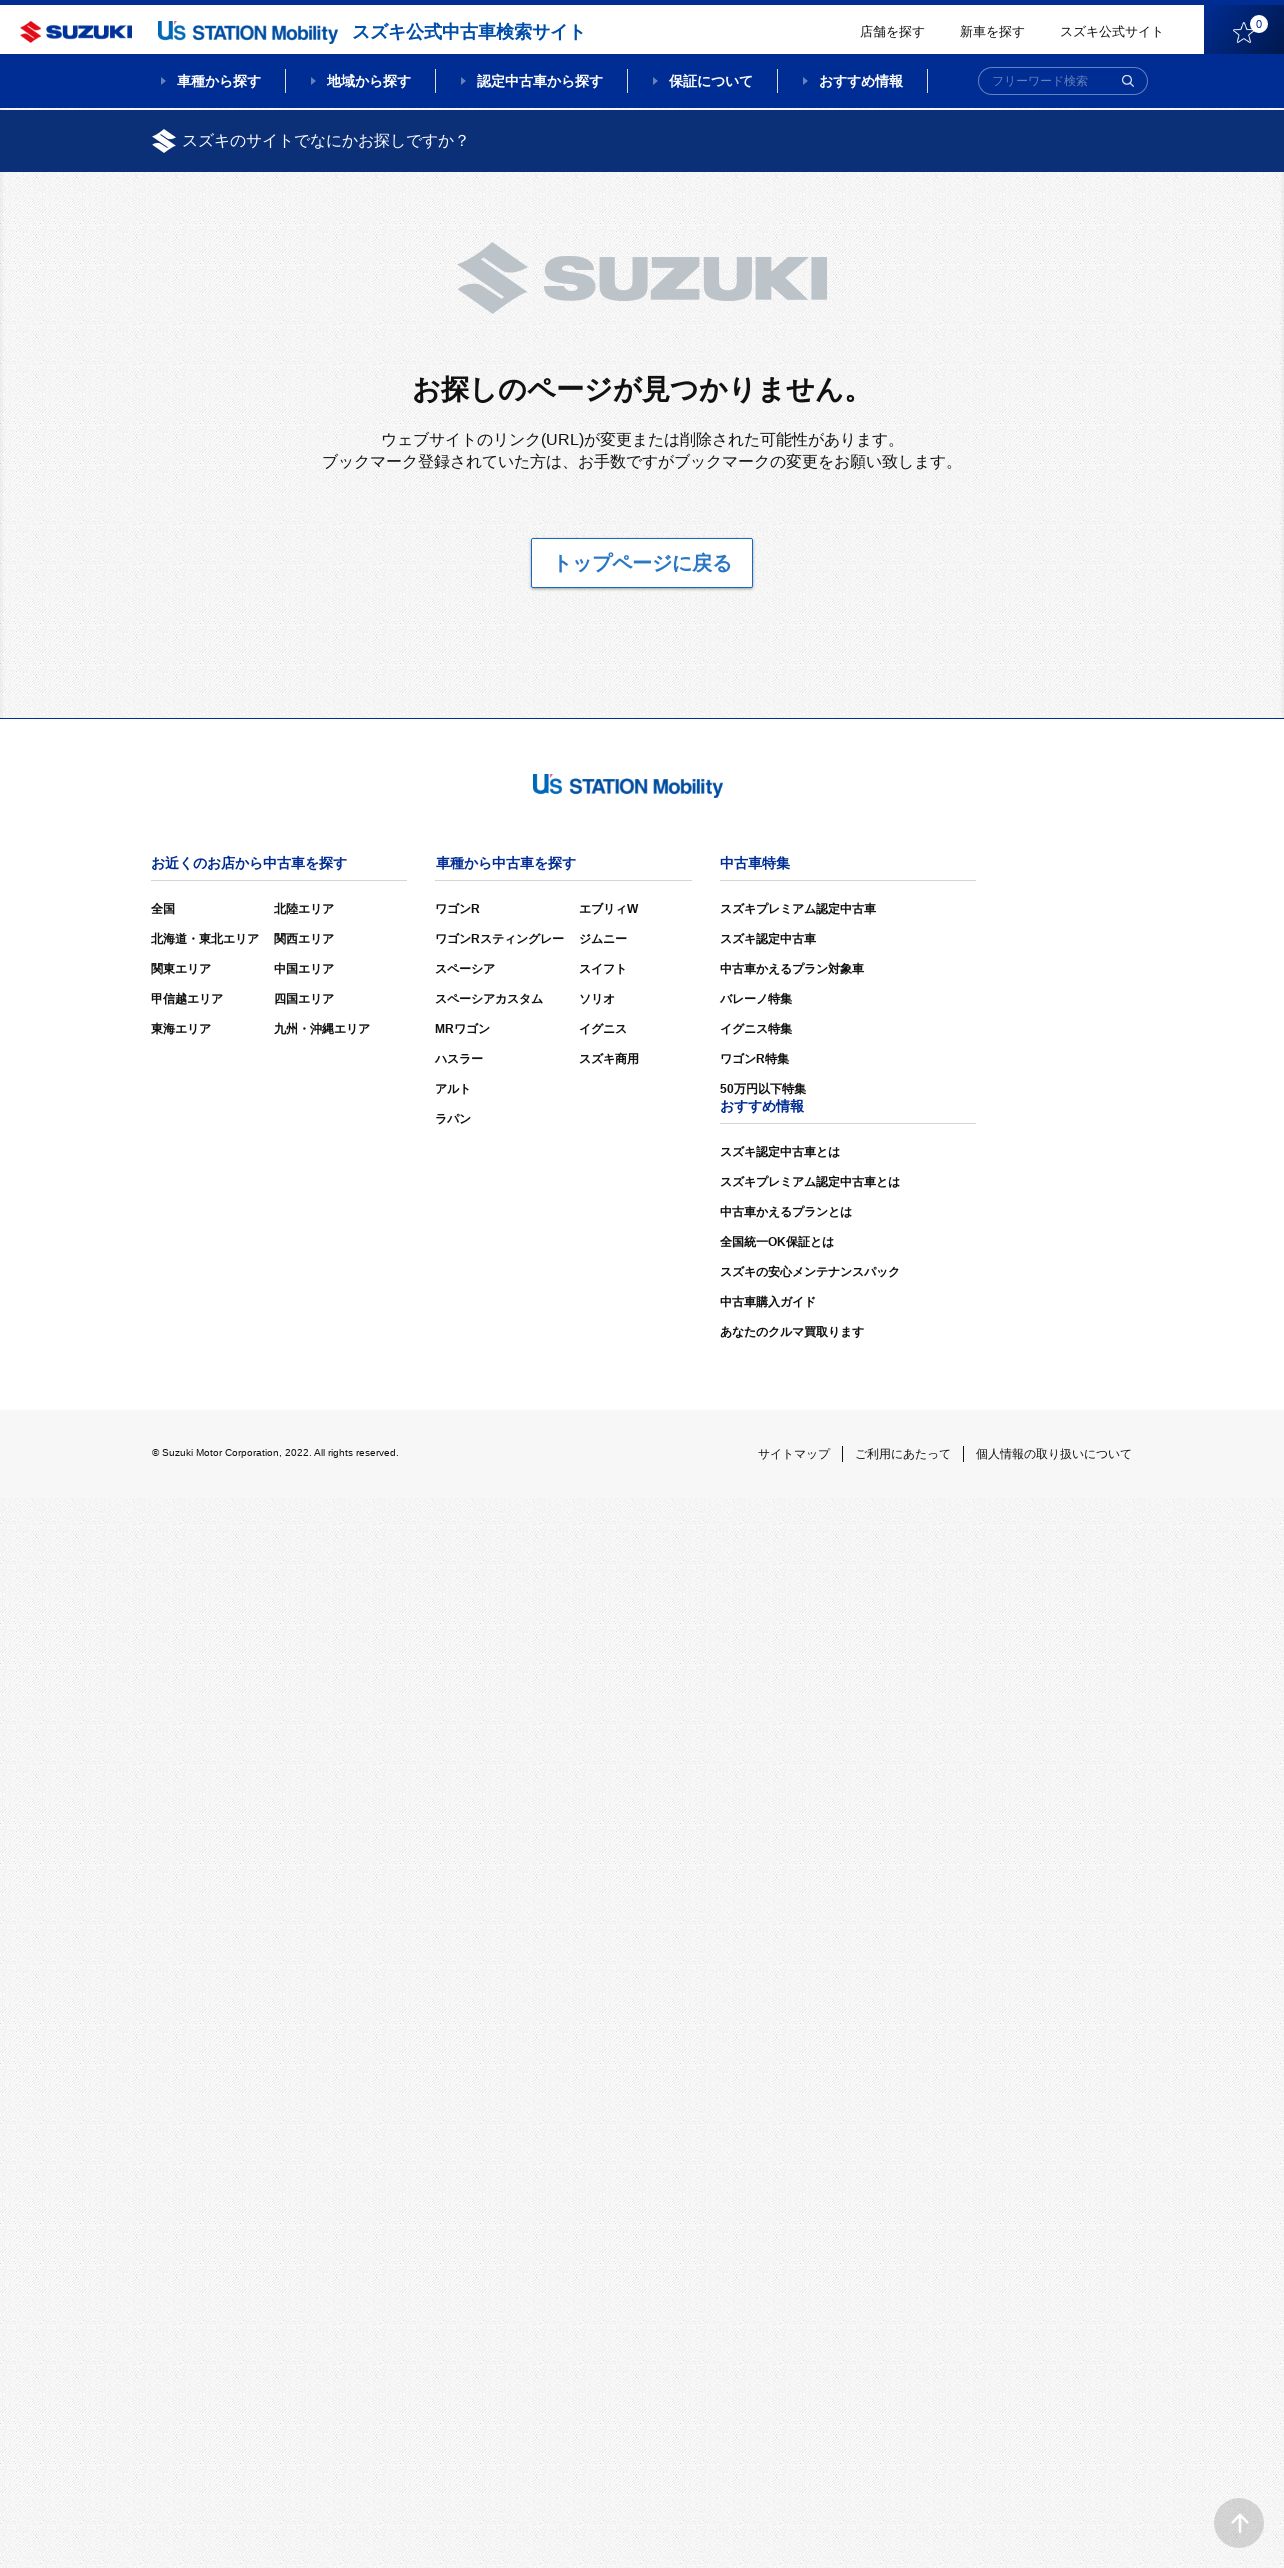Viewport: 1284px width, 2568px height.
Task: Select 東海エリア link
Action: click(181, 1029)
